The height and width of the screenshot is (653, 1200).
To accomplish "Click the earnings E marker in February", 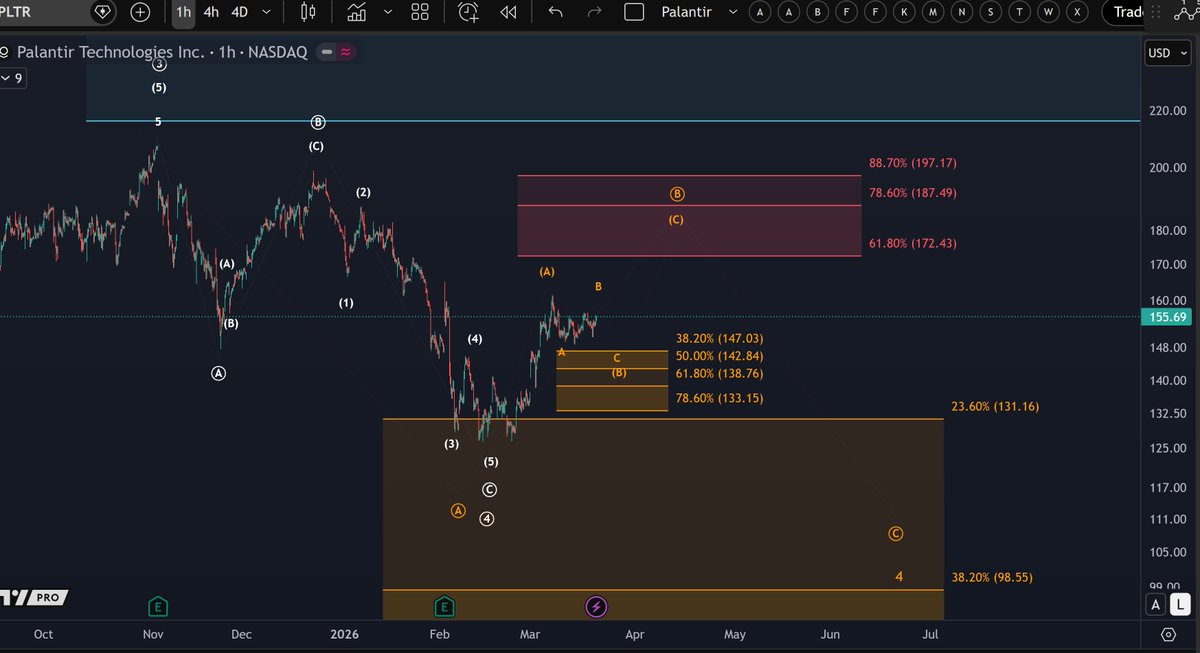I will (x=444, y=606).
